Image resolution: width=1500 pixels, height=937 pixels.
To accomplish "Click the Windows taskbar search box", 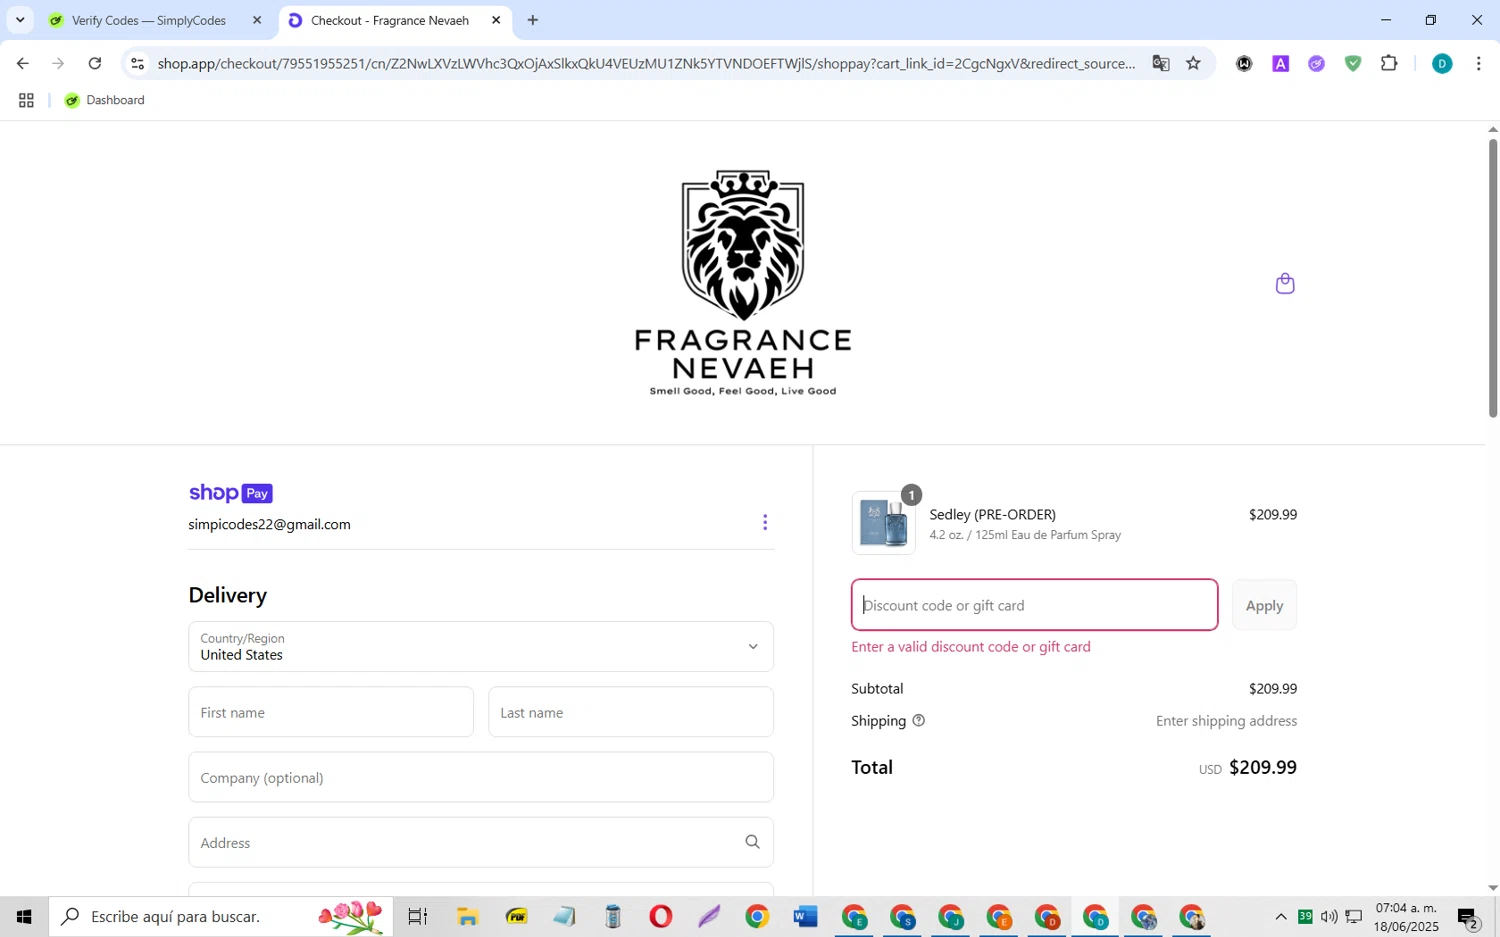I will click(221, 916).
